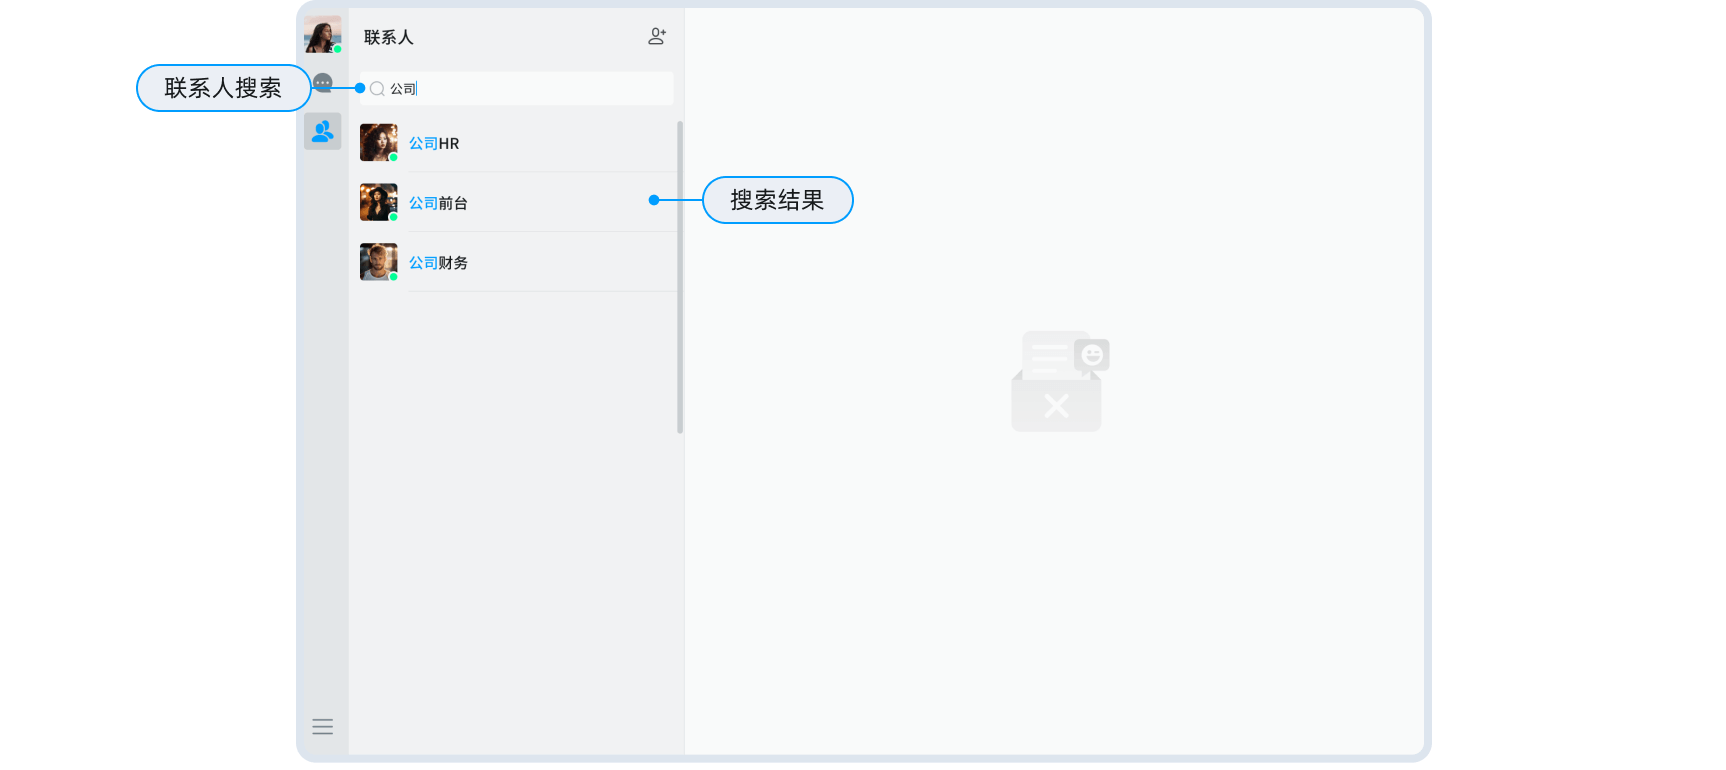Open the 公司财务 contact
1726x770 pixels.
[x=516, y=263]
